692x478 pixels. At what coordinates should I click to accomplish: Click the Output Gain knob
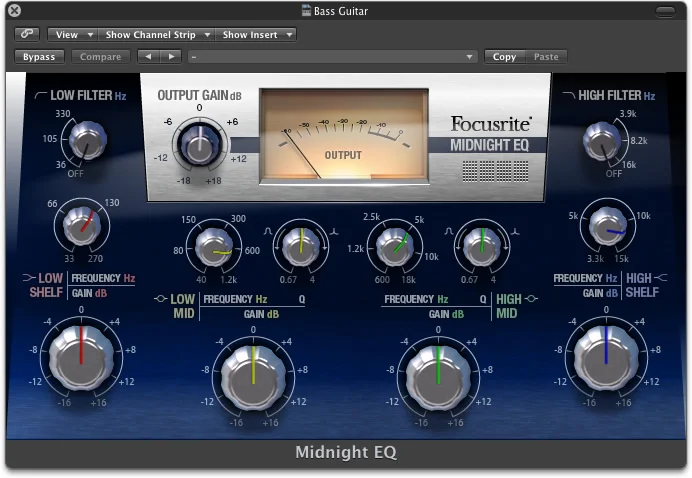click(x=200, y=144)
